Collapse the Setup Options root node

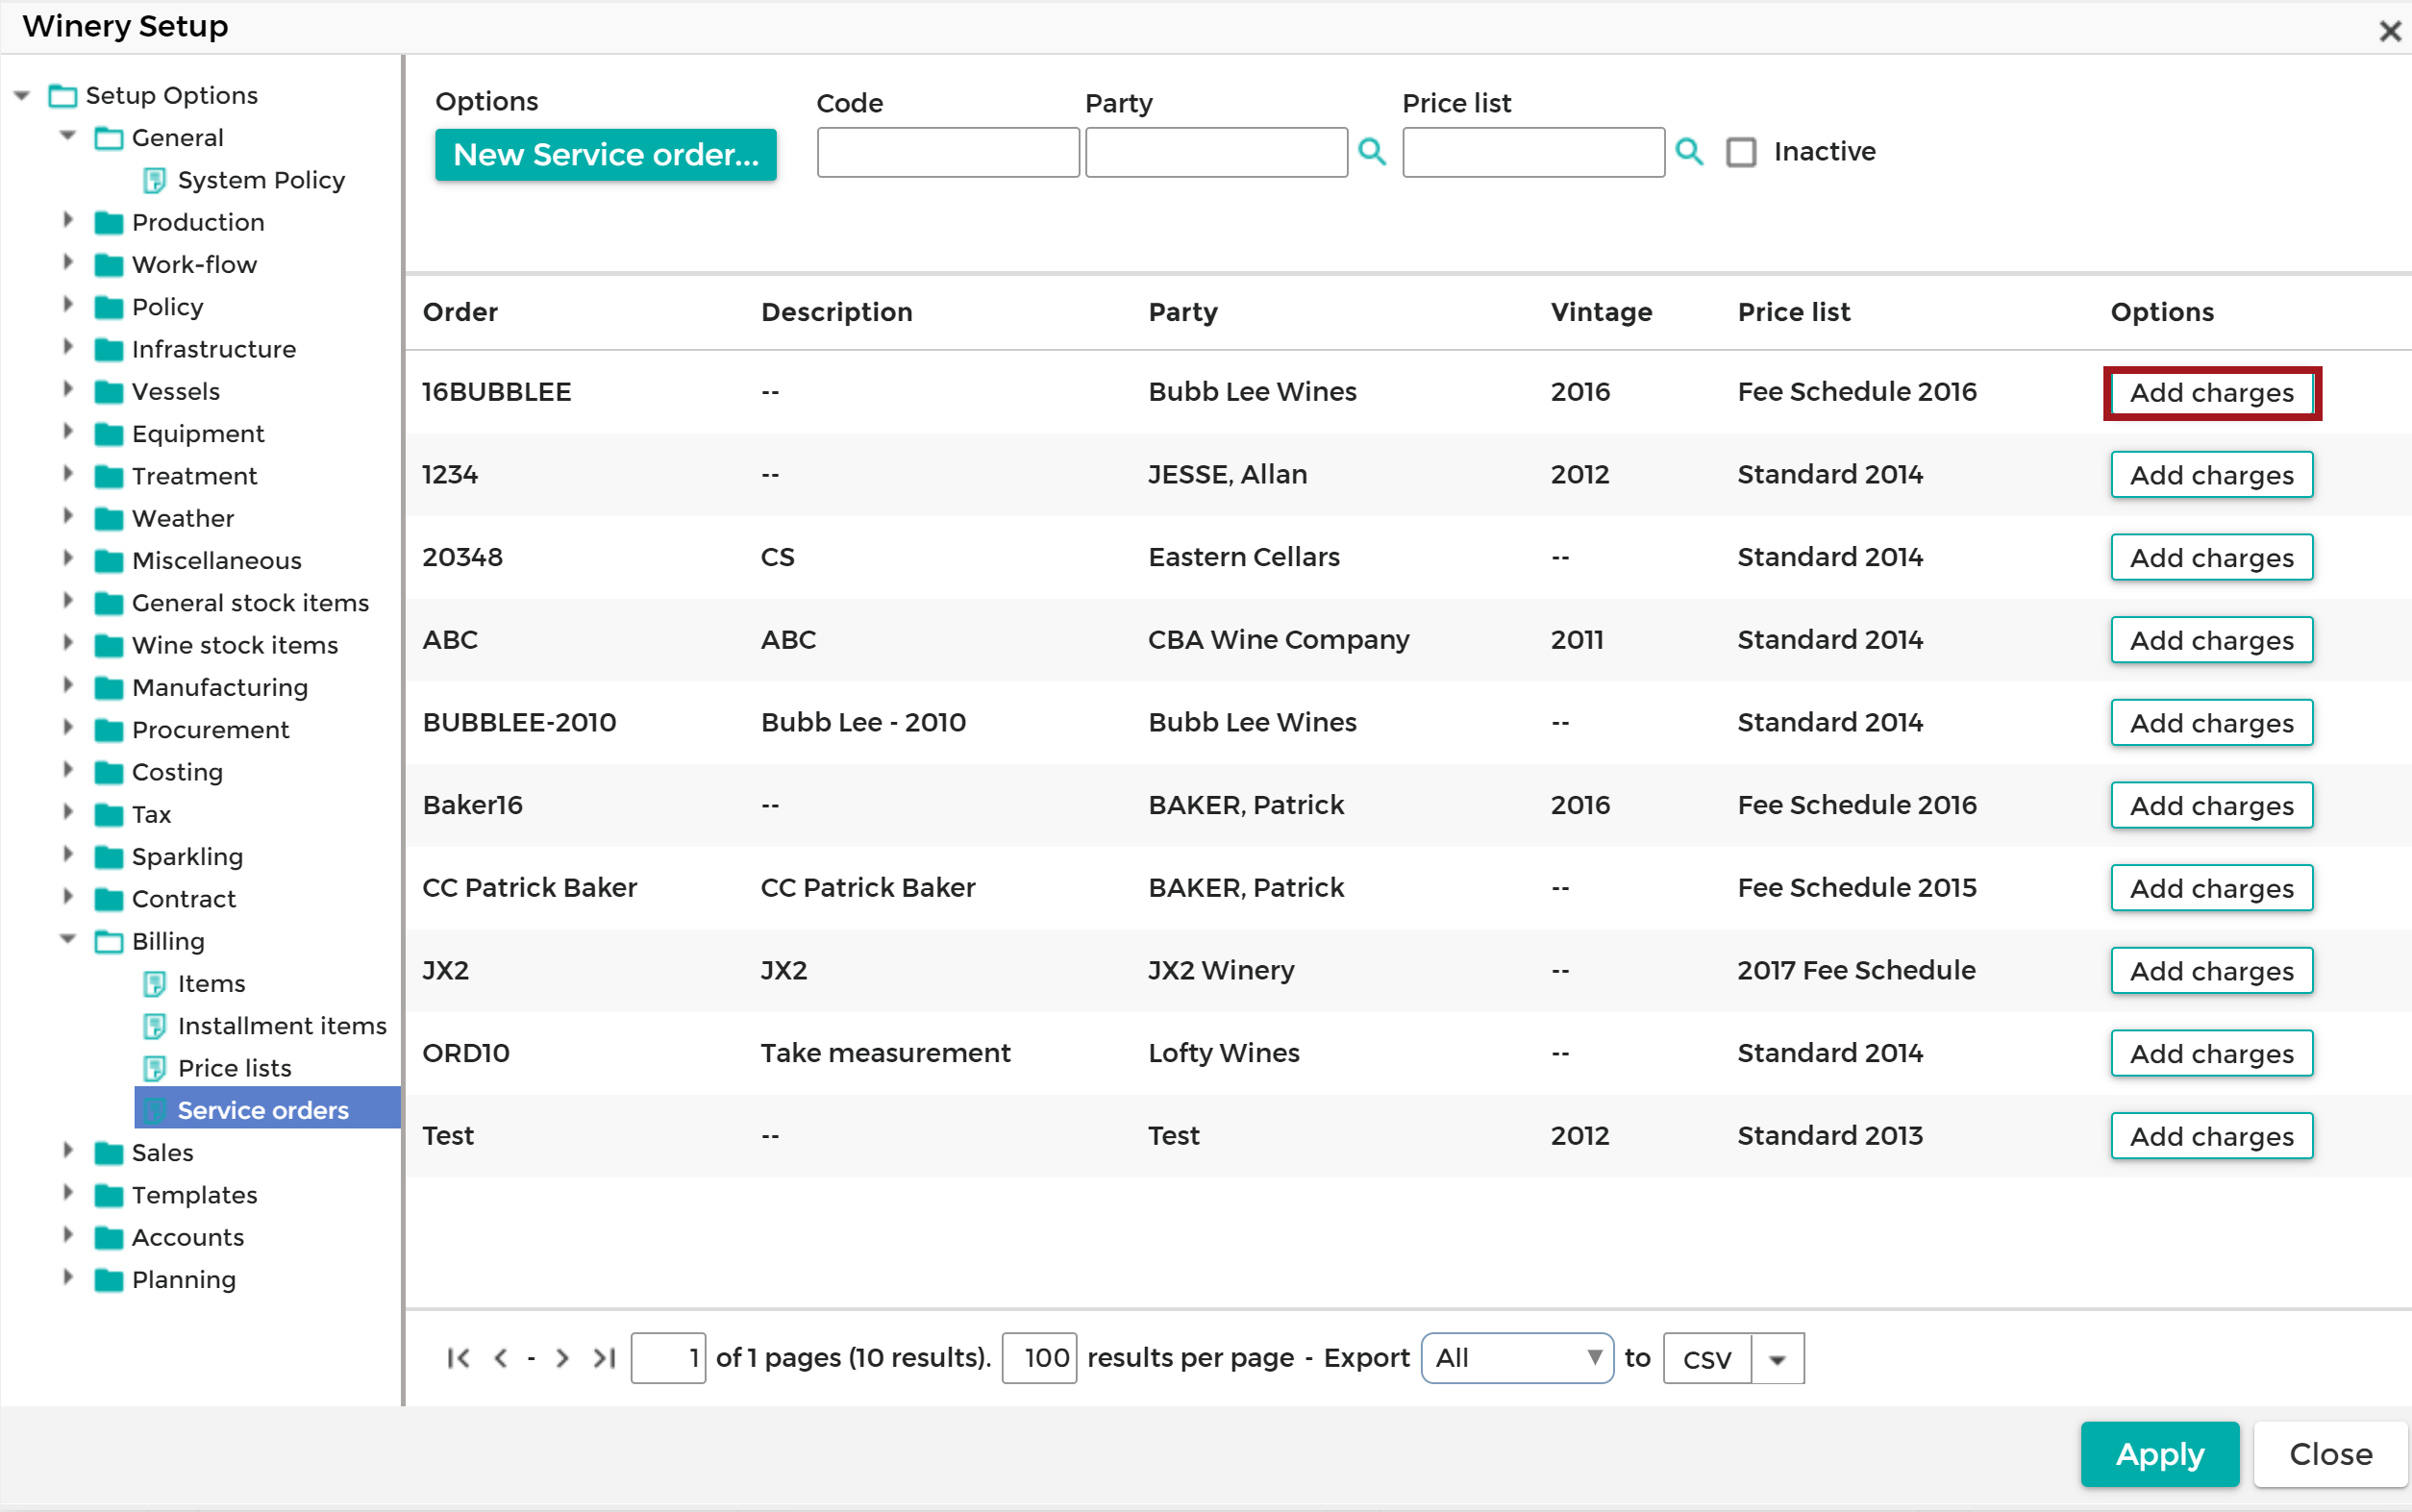[22, 95]
